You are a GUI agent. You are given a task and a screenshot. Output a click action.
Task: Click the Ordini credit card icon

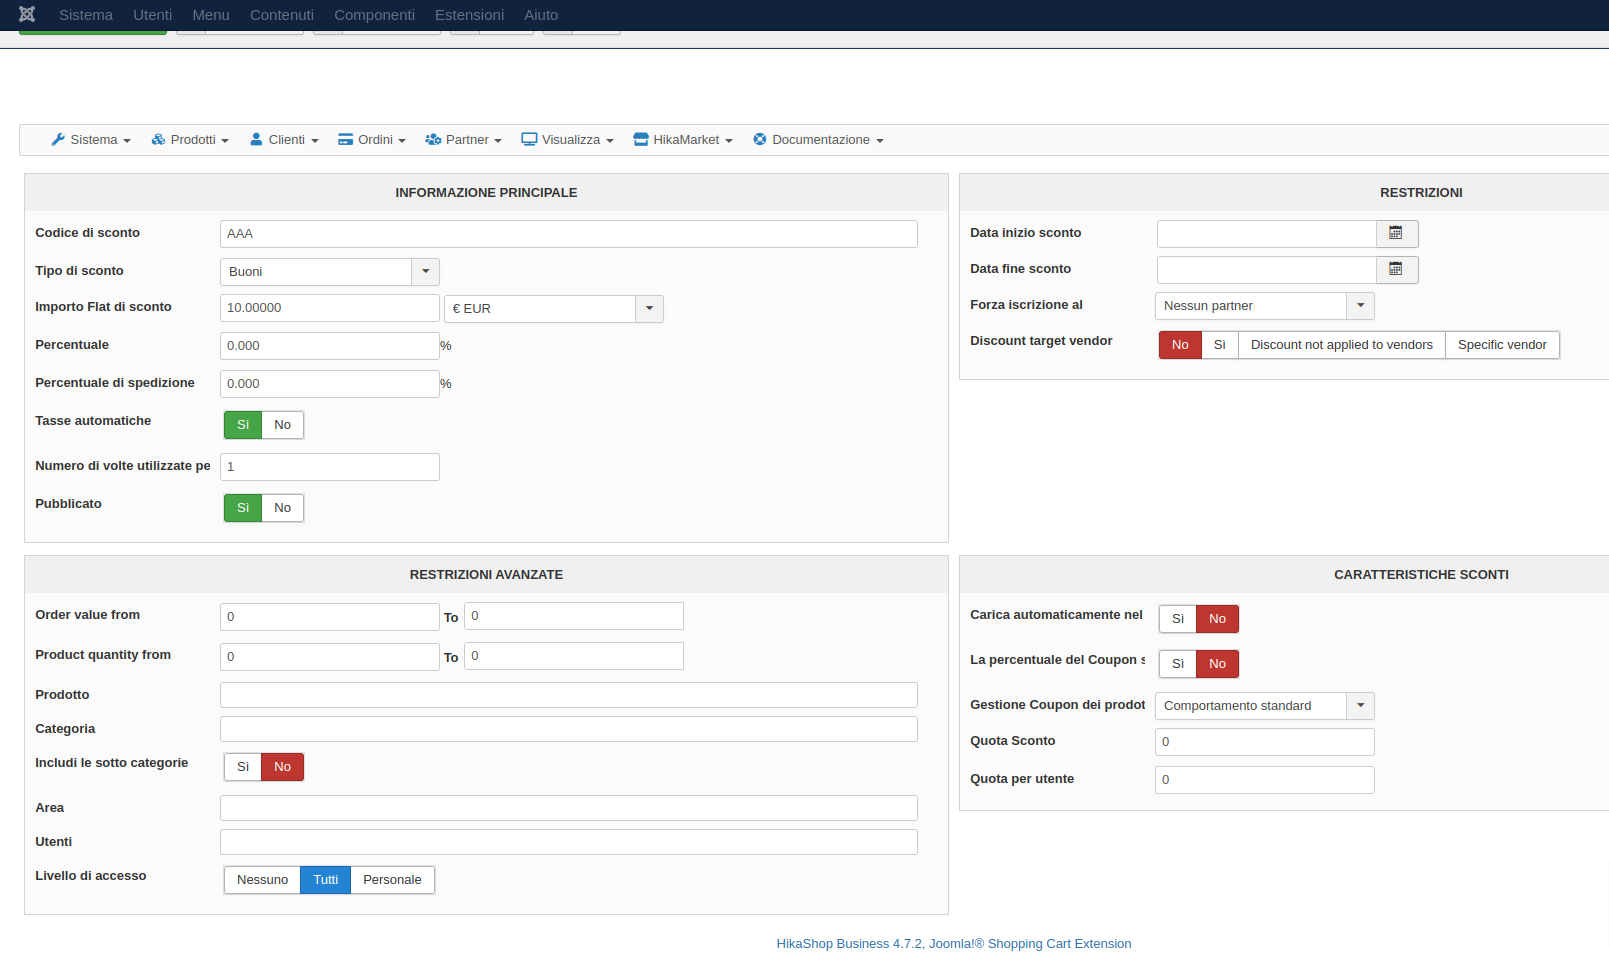346,140
